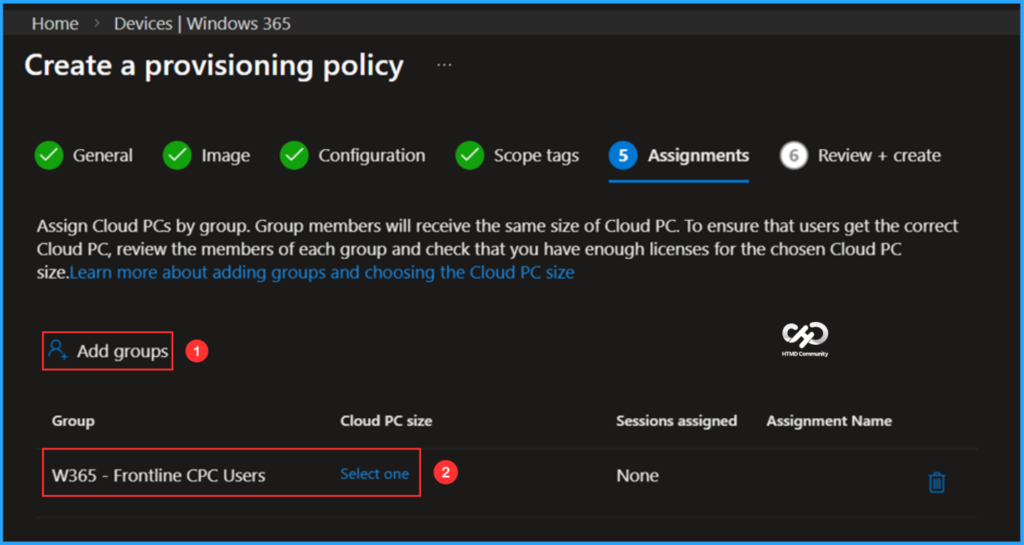
Task: Go back to Devices | Windows 365 breadcrumb
Action: (202, 24)
